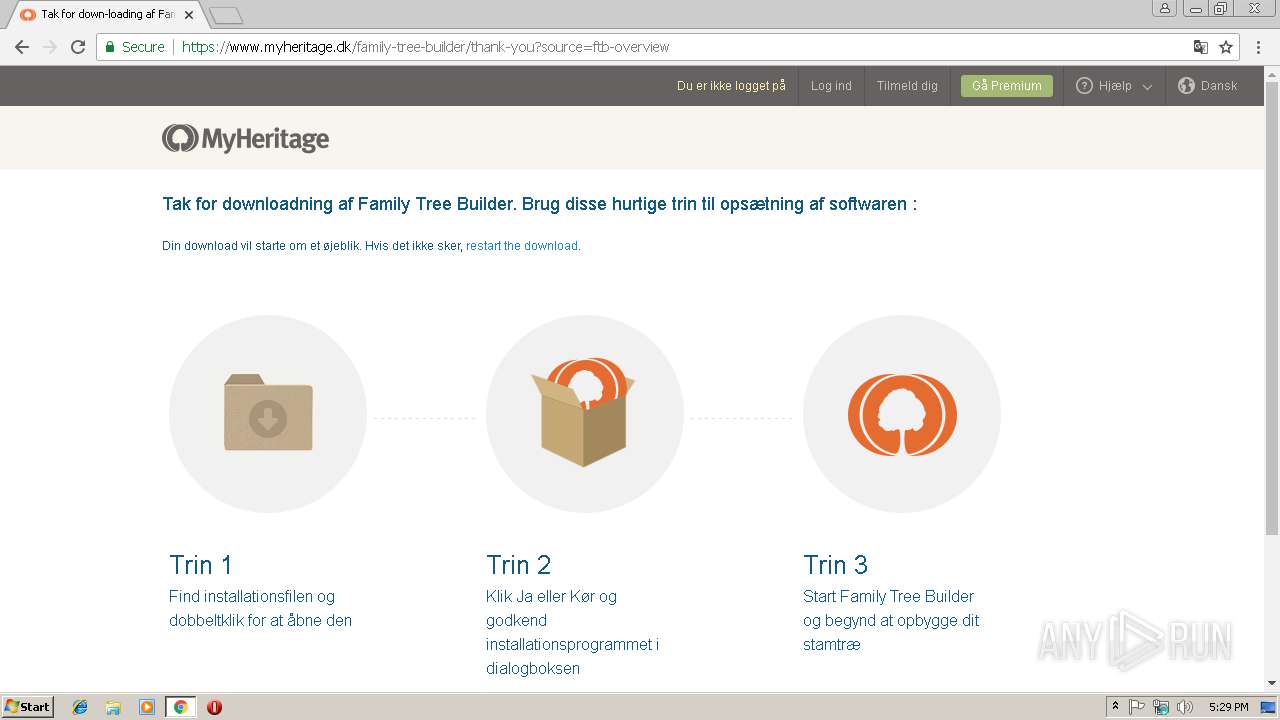
Task: Click the help question mark icon
Action: pyautogui.click(x=1084, y=86)
